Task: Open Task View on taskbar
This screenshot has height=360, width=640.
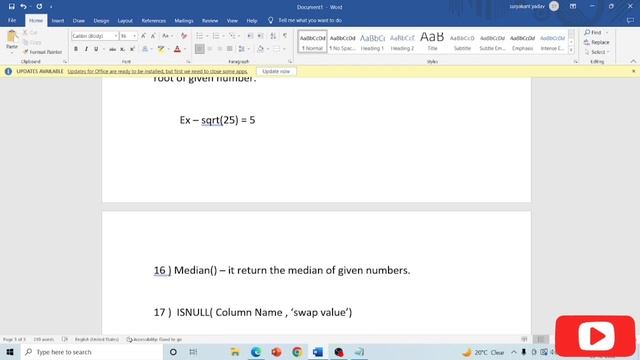Action: (x=193, y=352)
